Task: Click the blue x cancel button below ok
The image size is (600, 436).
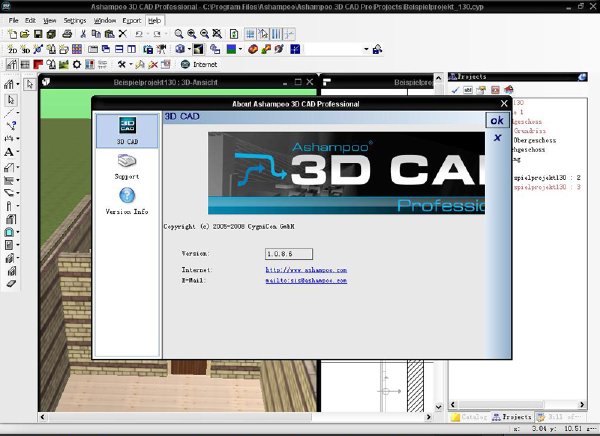Action: pos(497,137)
